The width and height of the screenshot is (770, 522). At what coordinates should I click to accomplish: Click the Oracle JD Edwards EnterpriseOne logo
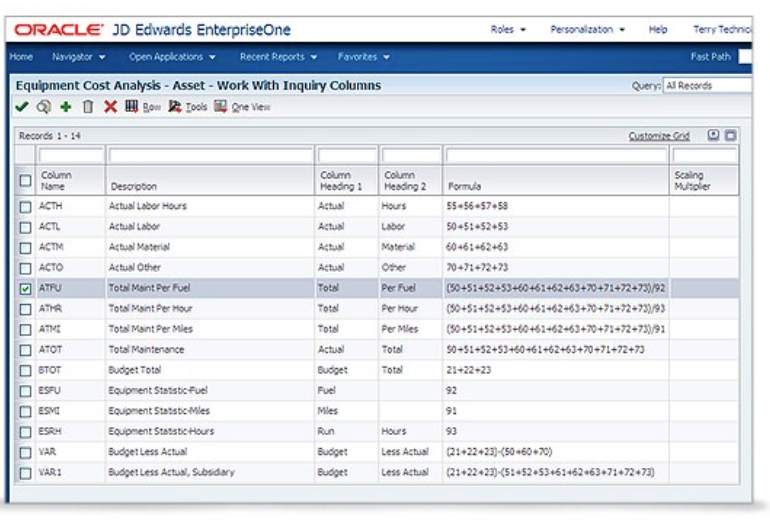(x=152, y=30)
